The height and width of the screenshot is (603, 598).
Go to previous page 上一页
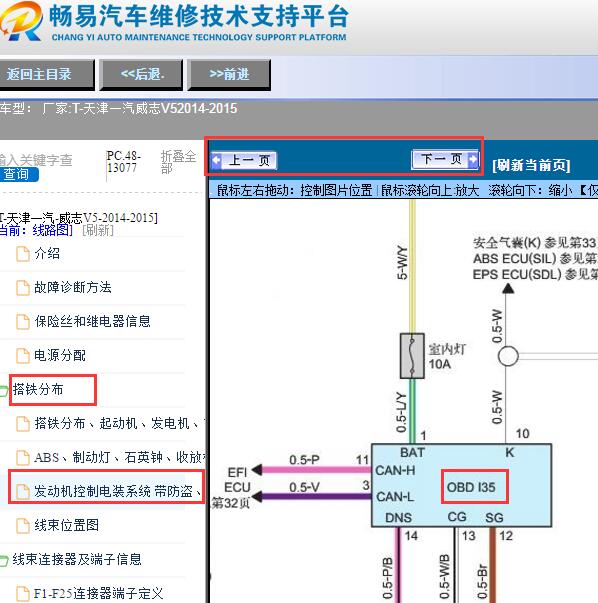click(x=244, y=160)
